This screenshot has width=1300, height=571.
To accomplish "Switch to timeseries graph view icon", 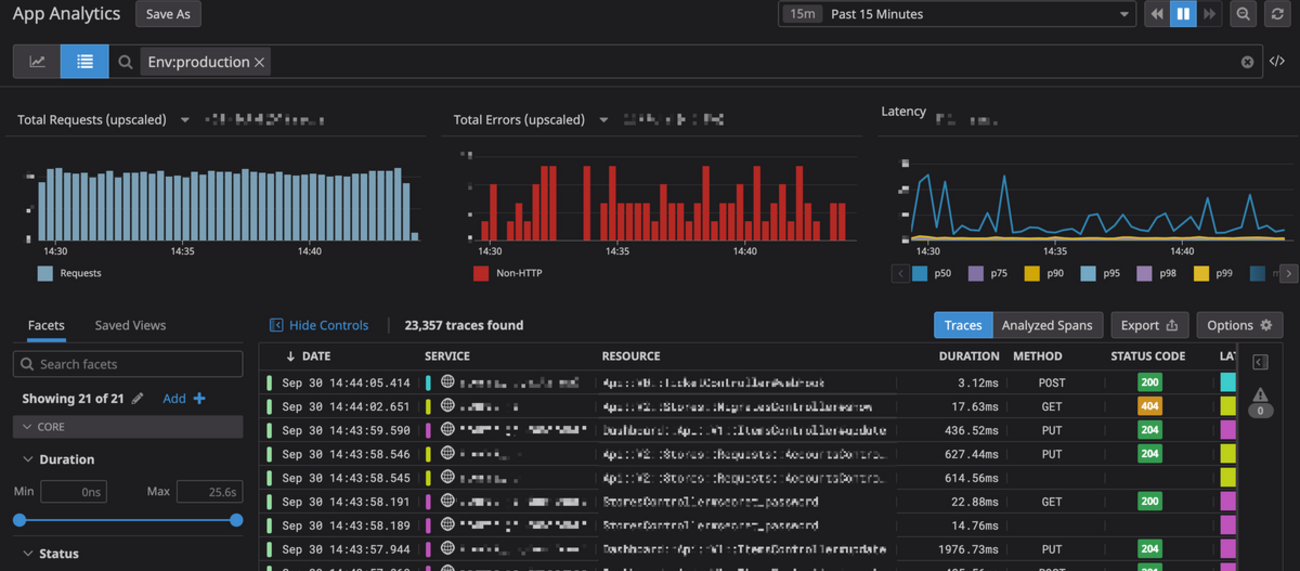I will click(37, 62).
